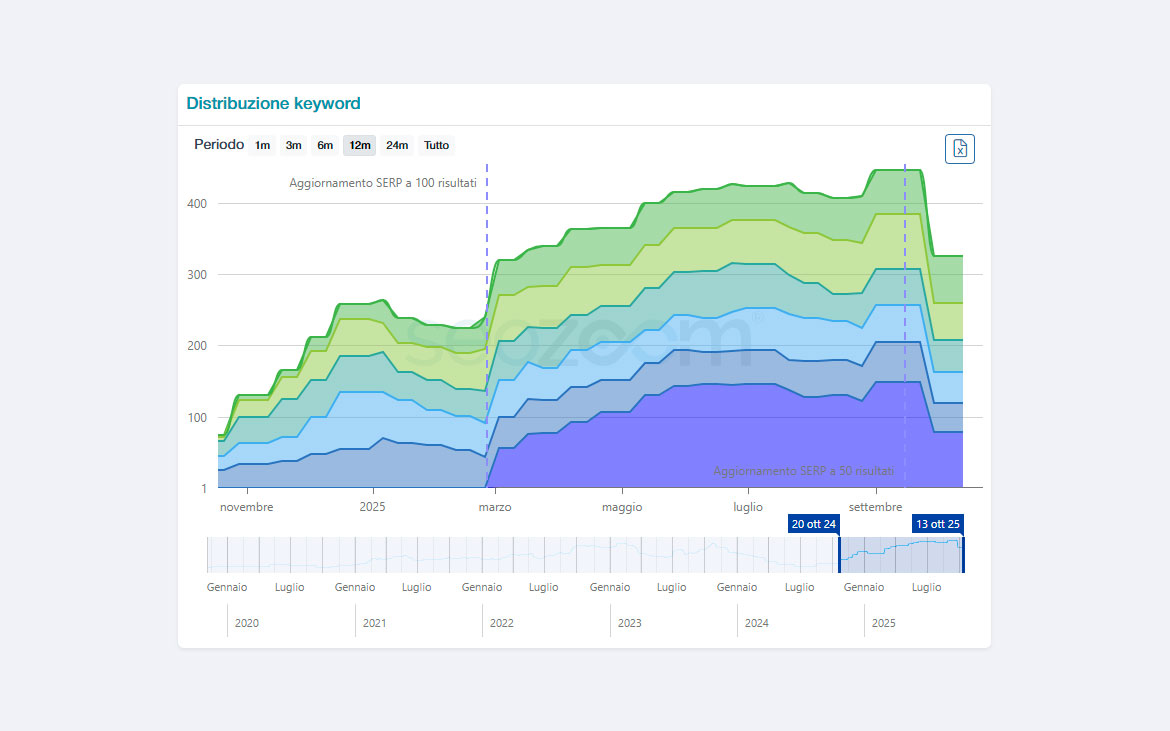The height and width of the screenshot is (731, 1170).
Task: Choose the 24m period range
Action: coord(397,146)
